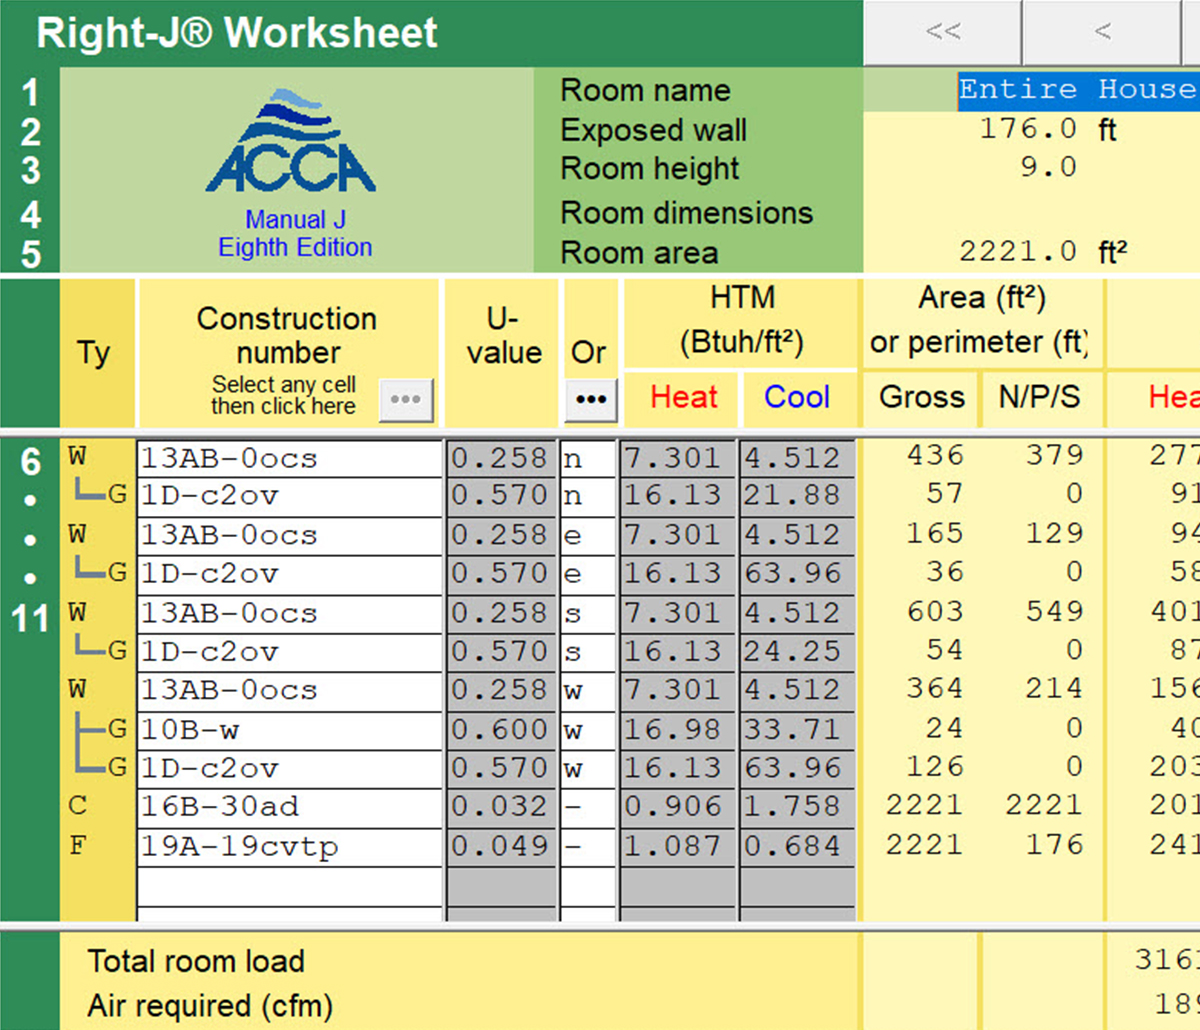Image resolution: width=1200 pixels, height=1030 pixels.
Task: Select the room area 2221.0 value
Action: [x=1017, y=251]
